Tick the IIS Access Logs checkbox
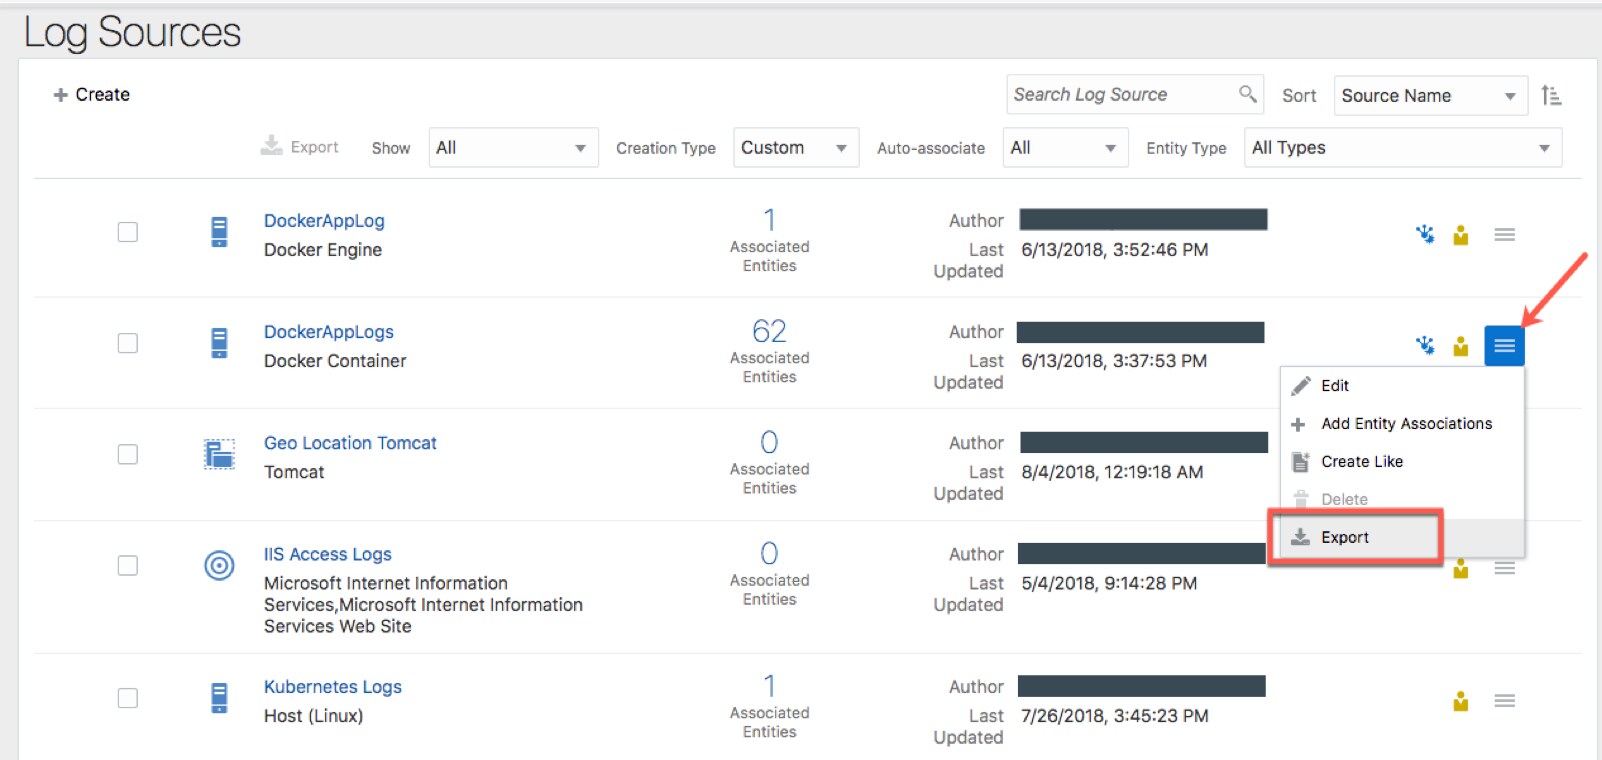1602x760 pixels. 128,566
